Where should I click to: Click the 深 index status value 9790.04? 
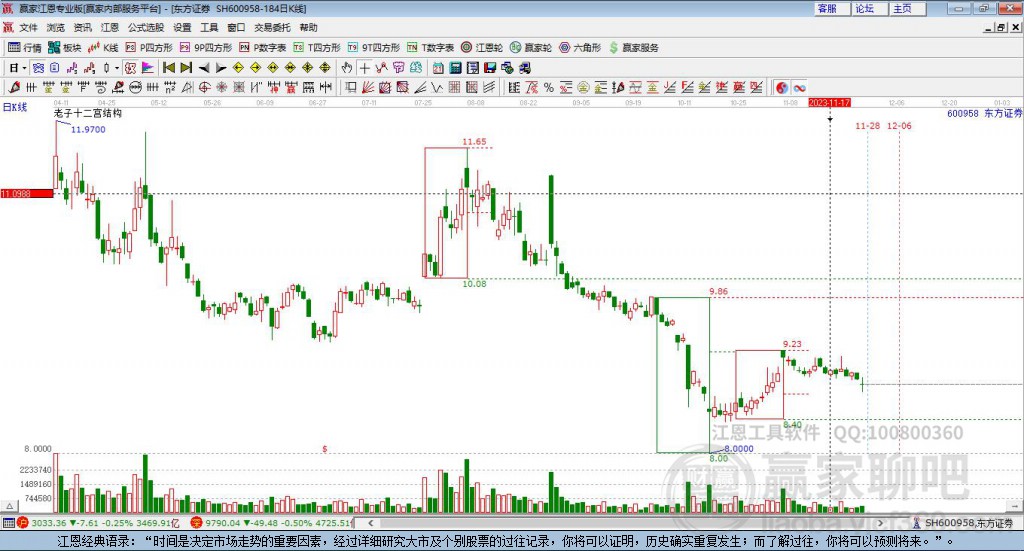(x=223, y=523)
